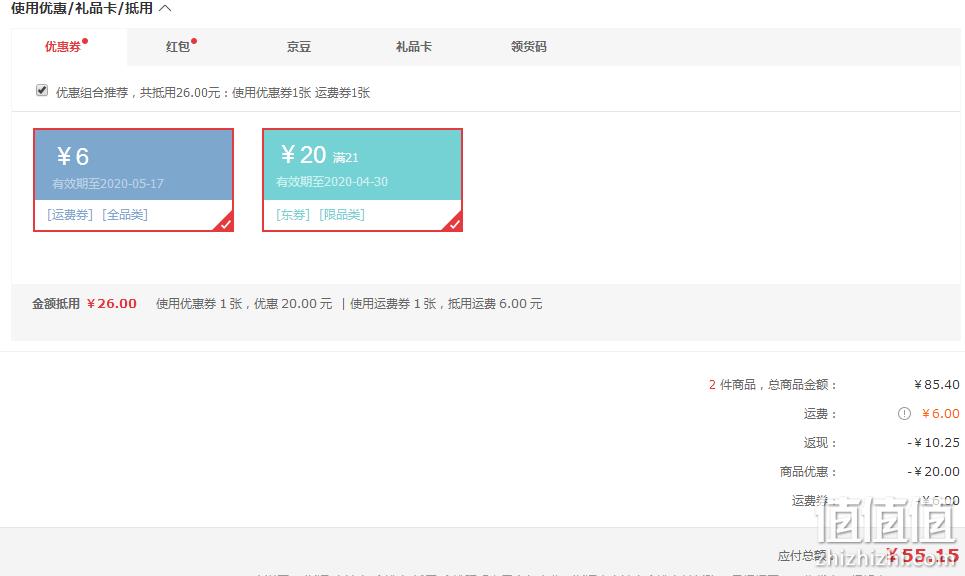This screenshot has height=576, width=965.
Task: Open the 领货码 tab
Action: coord(529,47)
